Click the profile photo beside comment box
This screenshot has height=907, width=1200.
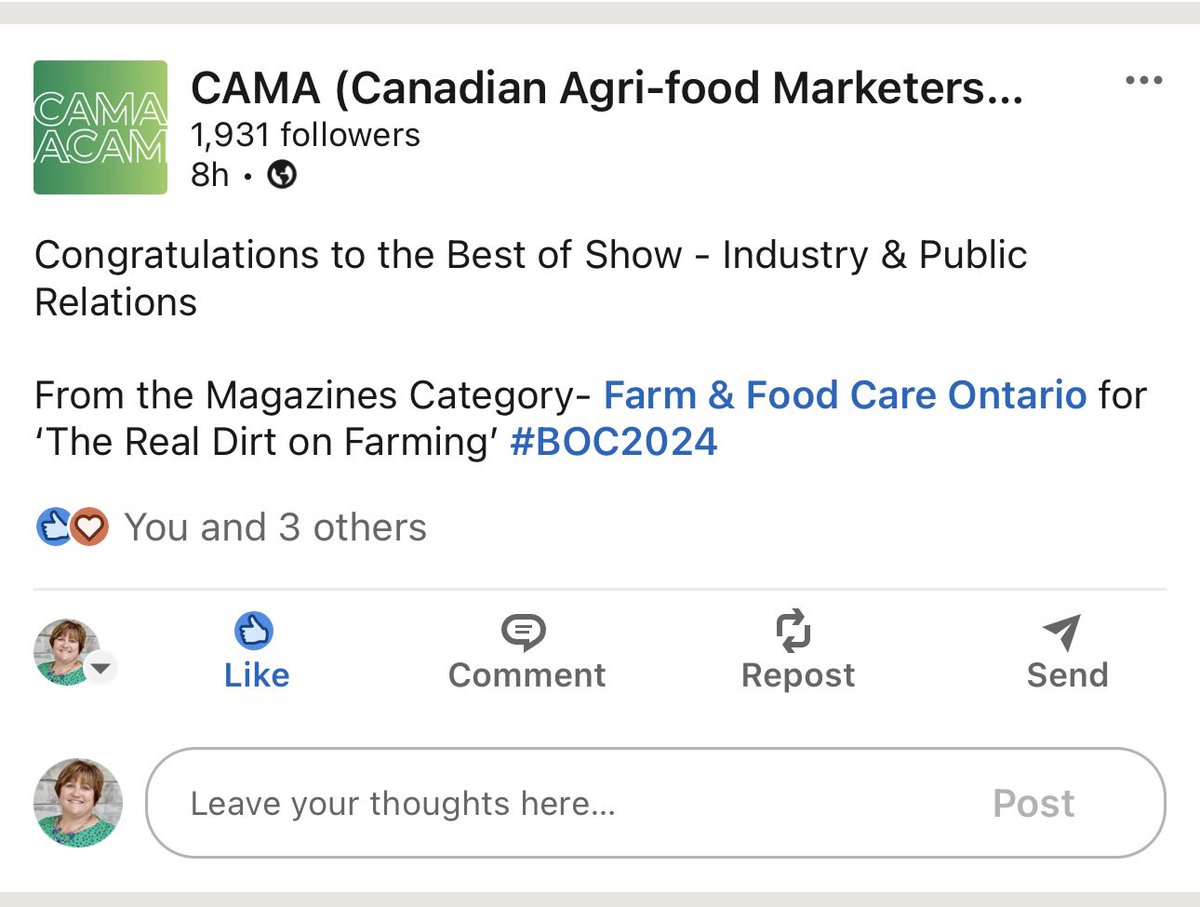(78, 803)
